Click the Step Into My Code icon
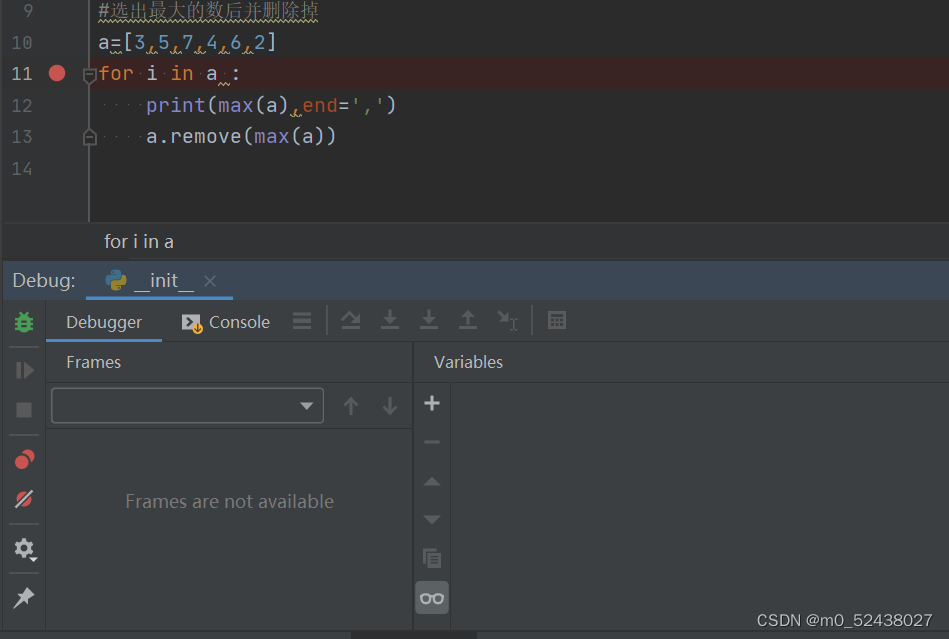The width and height of the screenshot is (949, 639). point(429,320)
